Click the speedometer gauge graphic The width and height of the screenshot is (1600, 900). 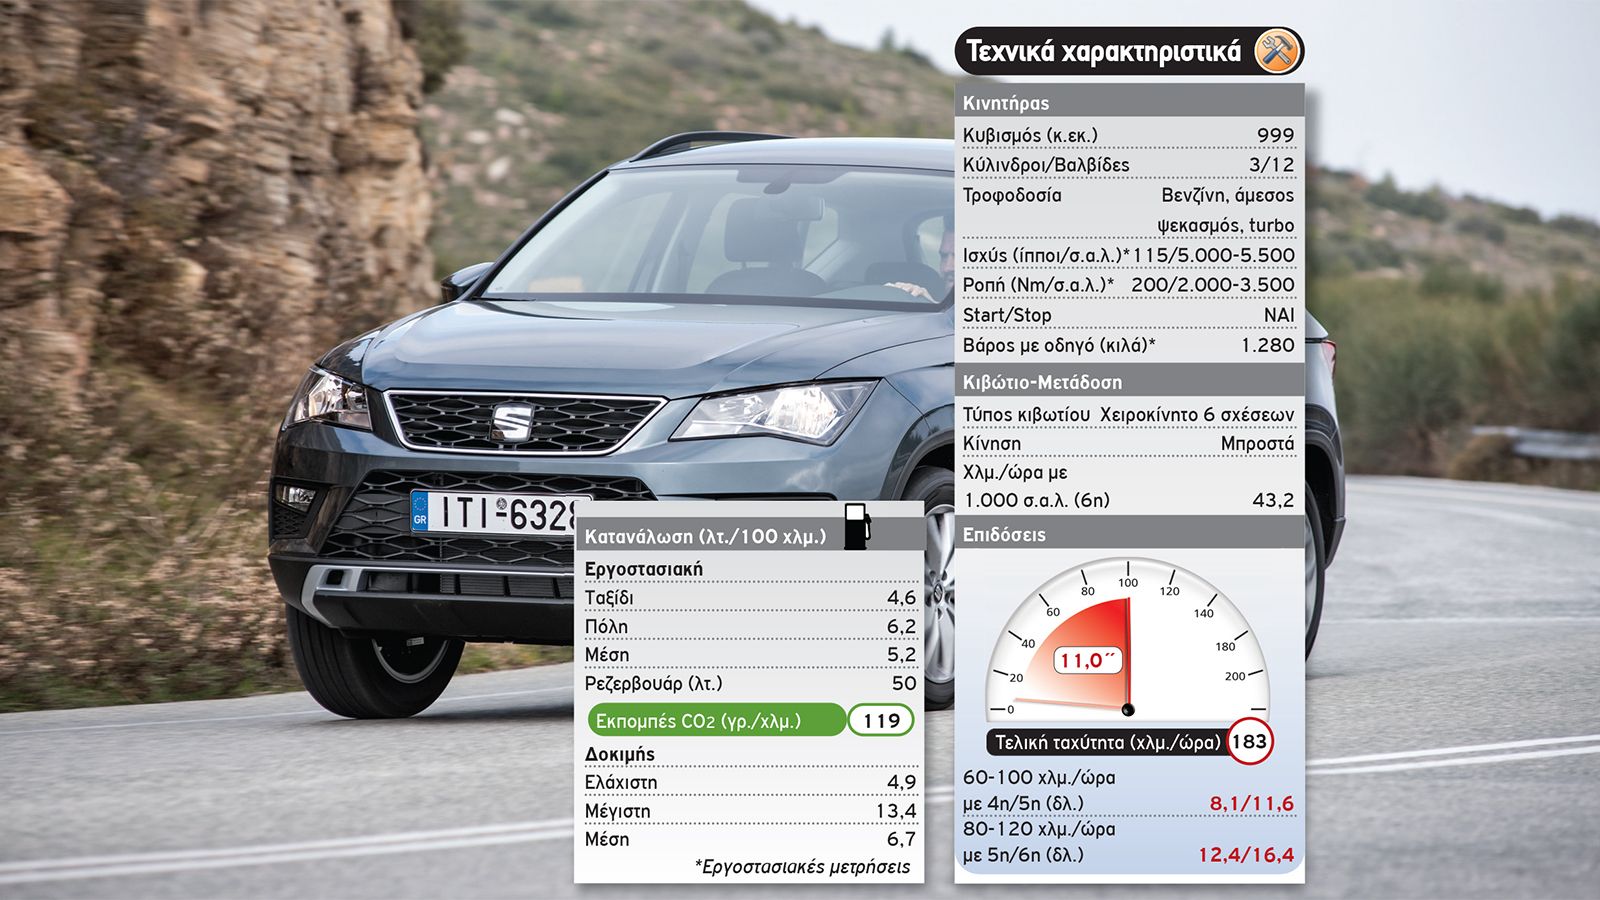pyautogui.click(x=1128, y=640)
